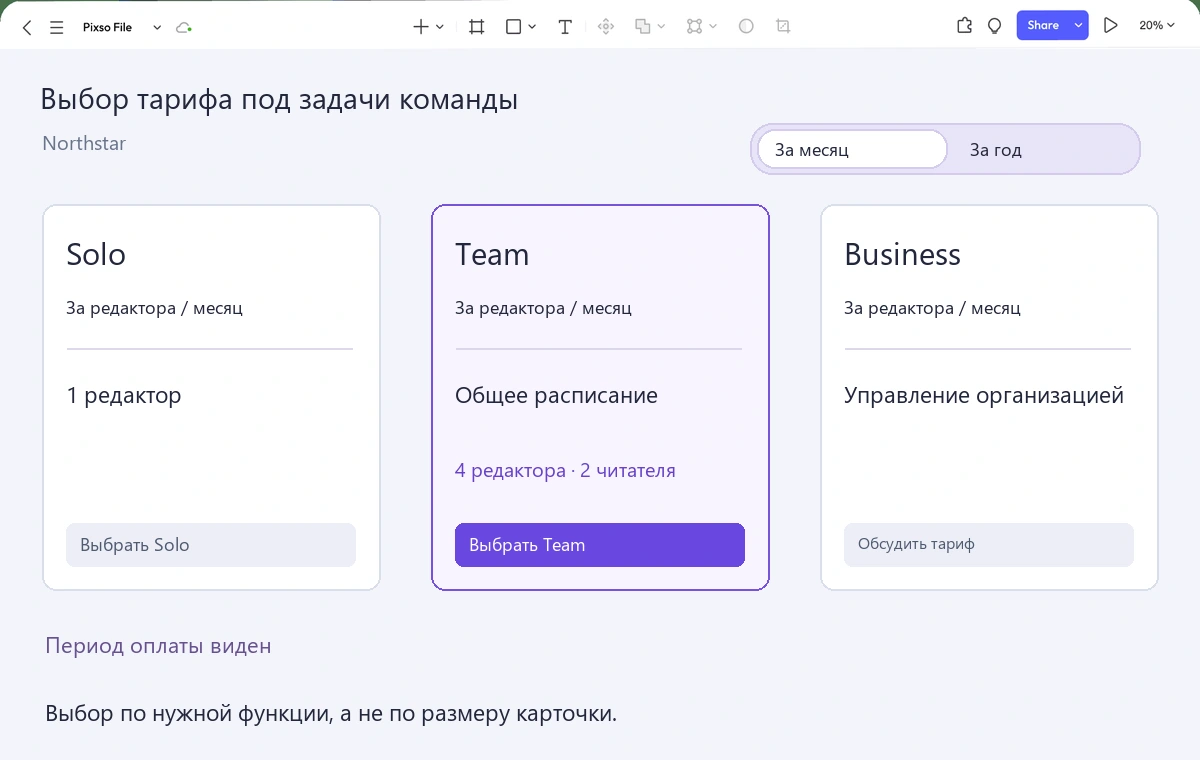Viewport: 1200px width, 760px height.
Task: Select the Move/plus tool
Action: tap(421, 27)
